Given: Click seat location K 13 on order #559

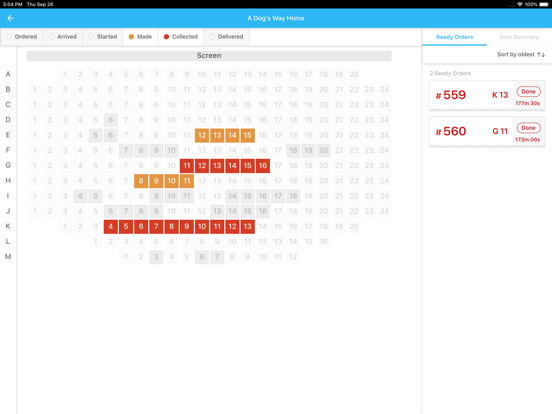Looking at the screenshot, I should tap(500, 95).
